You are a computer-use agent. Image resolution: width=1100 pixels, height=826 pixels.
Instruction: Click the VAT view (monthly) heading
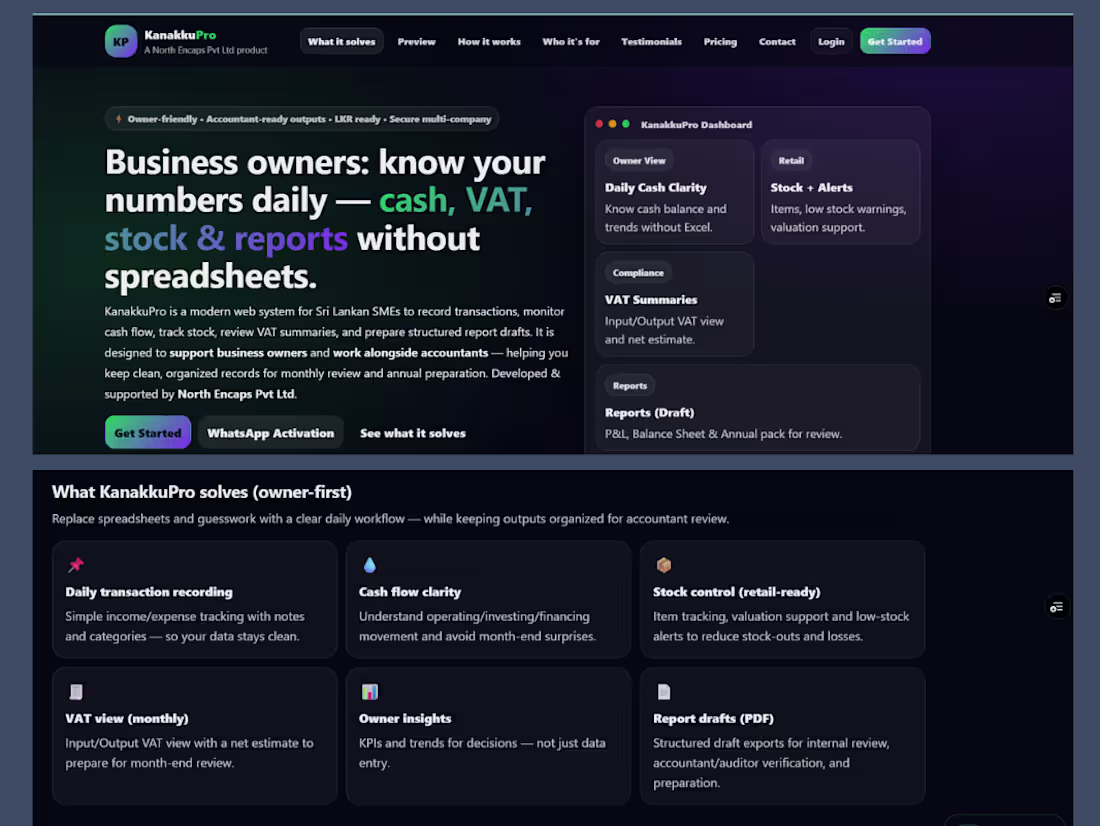(x=127, y=719)
